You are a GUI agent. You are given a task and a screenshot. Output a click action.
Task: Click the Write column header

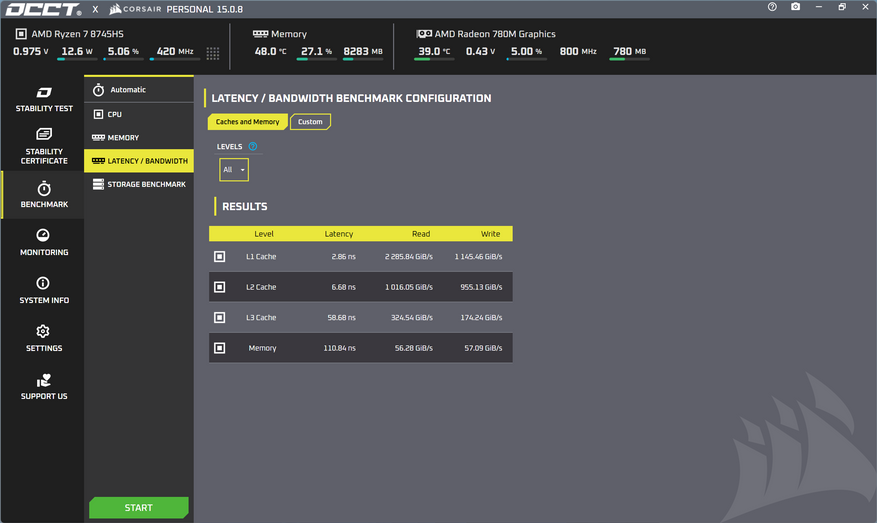pos(491,234)
